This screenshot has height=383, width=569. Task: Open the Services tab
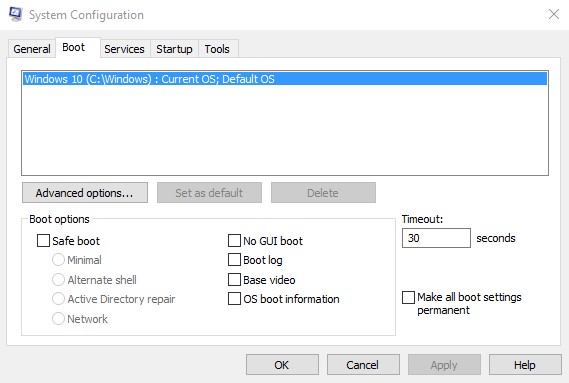pos(124,49)
